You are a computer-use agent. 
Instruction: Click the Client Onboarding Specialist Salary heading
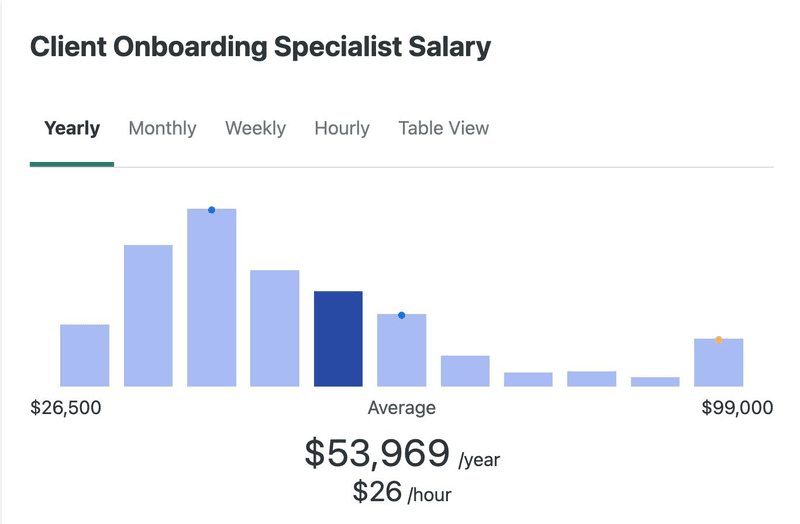click(x=261, y=46)
